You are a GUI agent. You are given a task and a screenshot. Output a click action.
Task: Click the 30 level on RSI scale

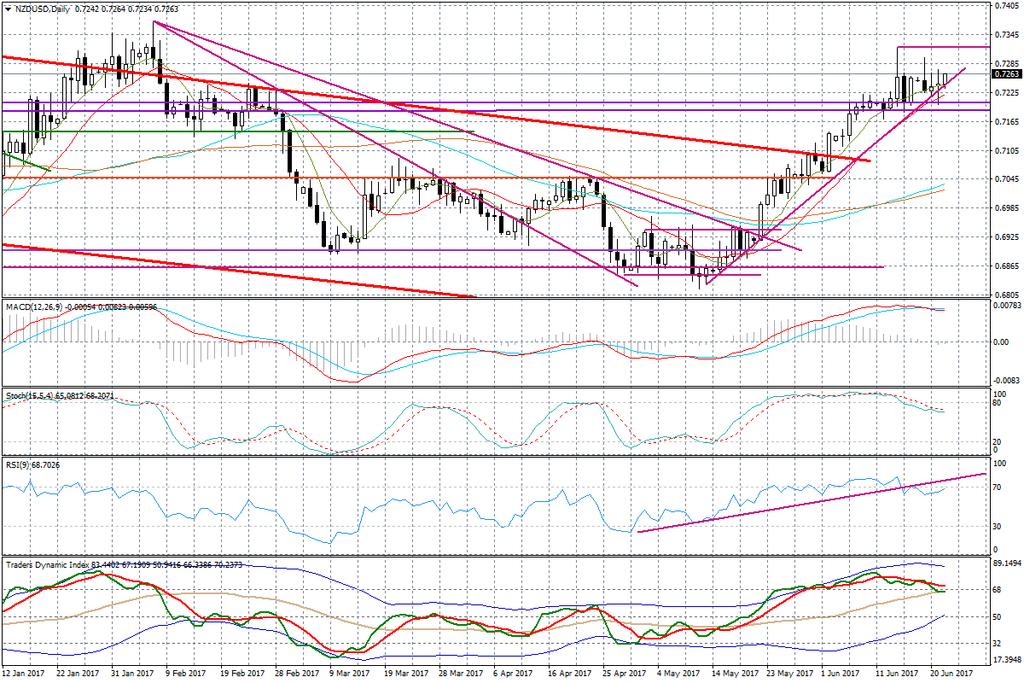click(997, 526)
